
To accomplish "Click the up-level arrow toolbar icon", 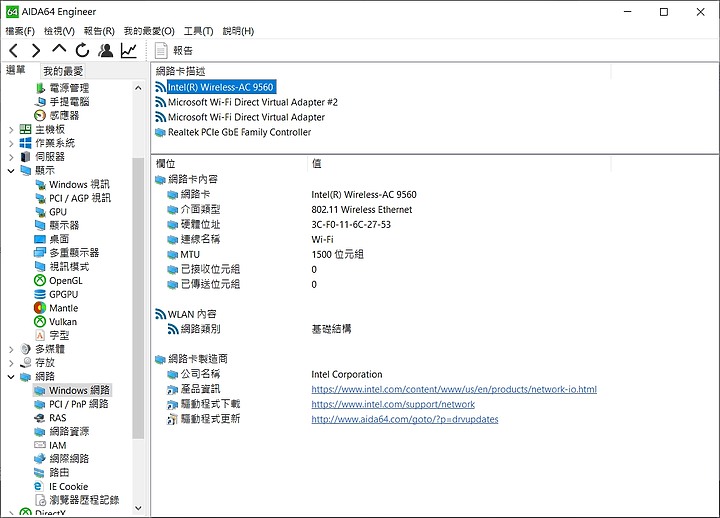I will 59,50.
